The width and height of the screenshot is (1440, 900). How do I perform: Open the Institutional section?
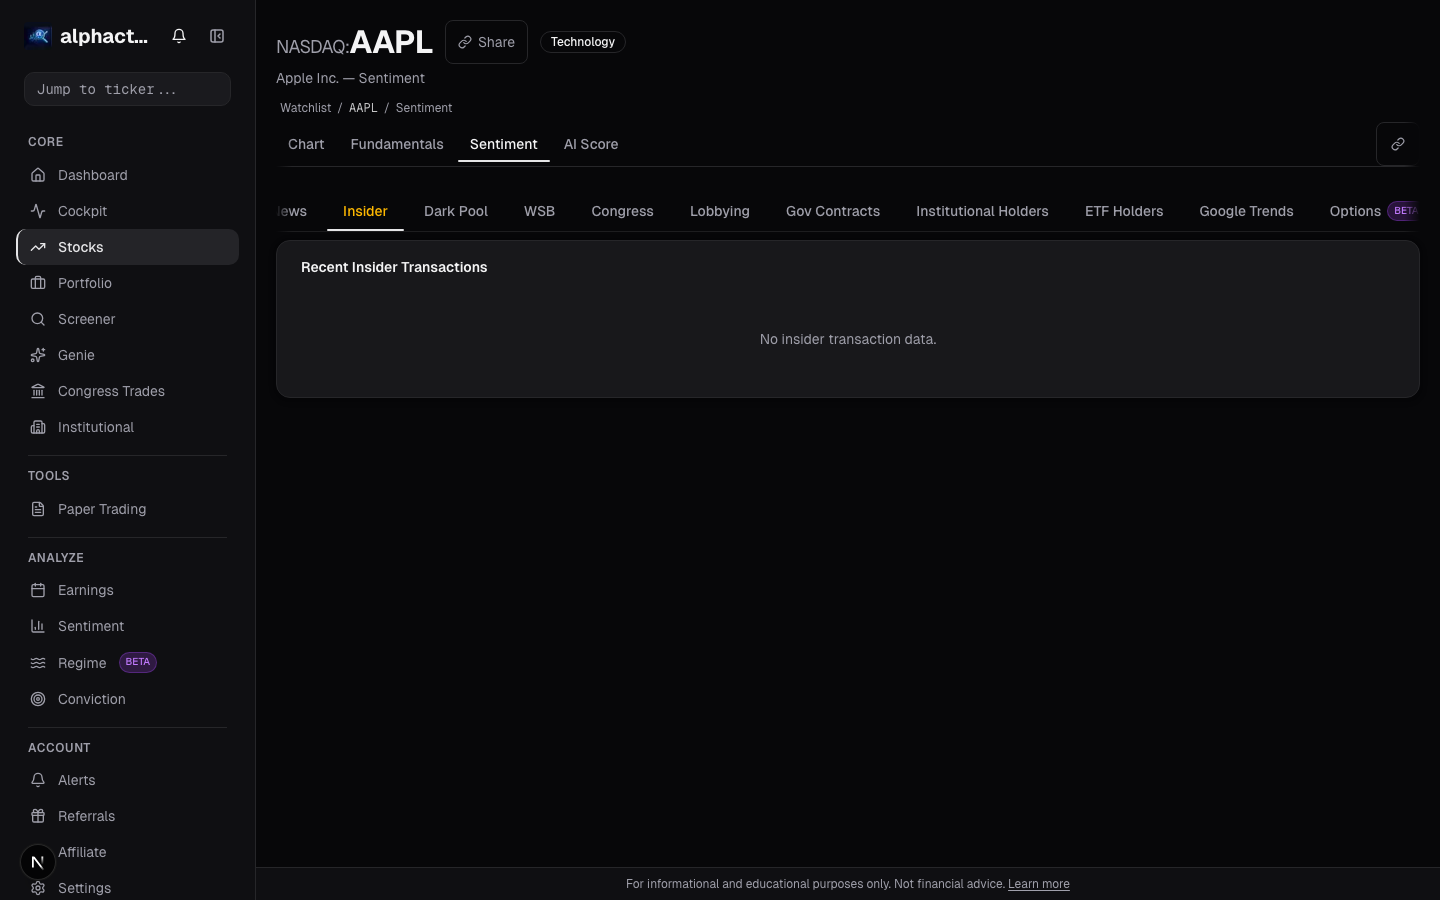pos(95,427)
